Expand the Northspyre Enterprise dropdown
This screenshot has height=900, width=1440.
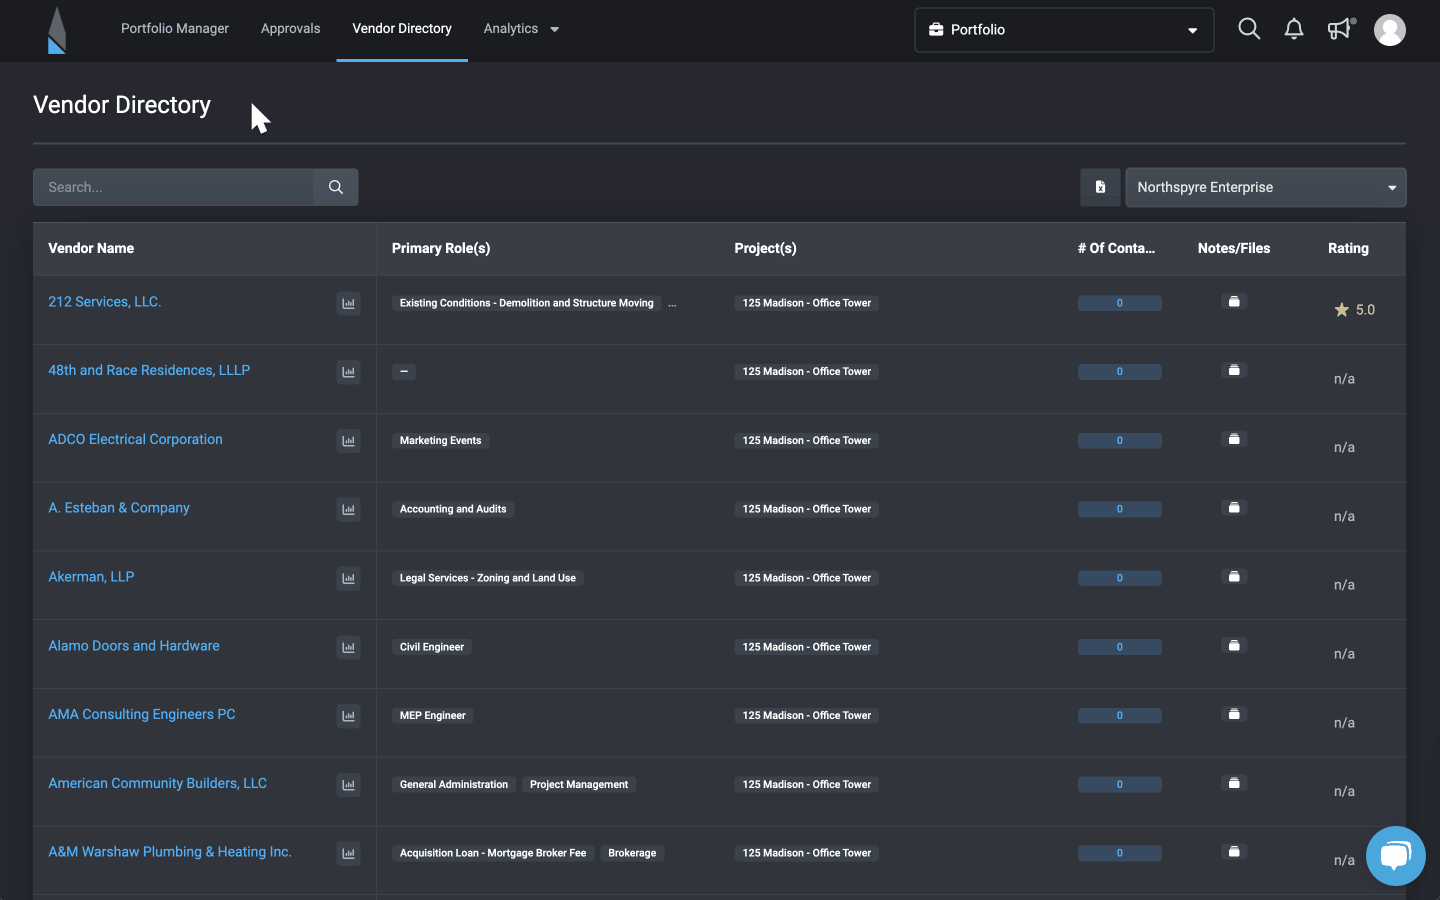tap(1266, 187)
